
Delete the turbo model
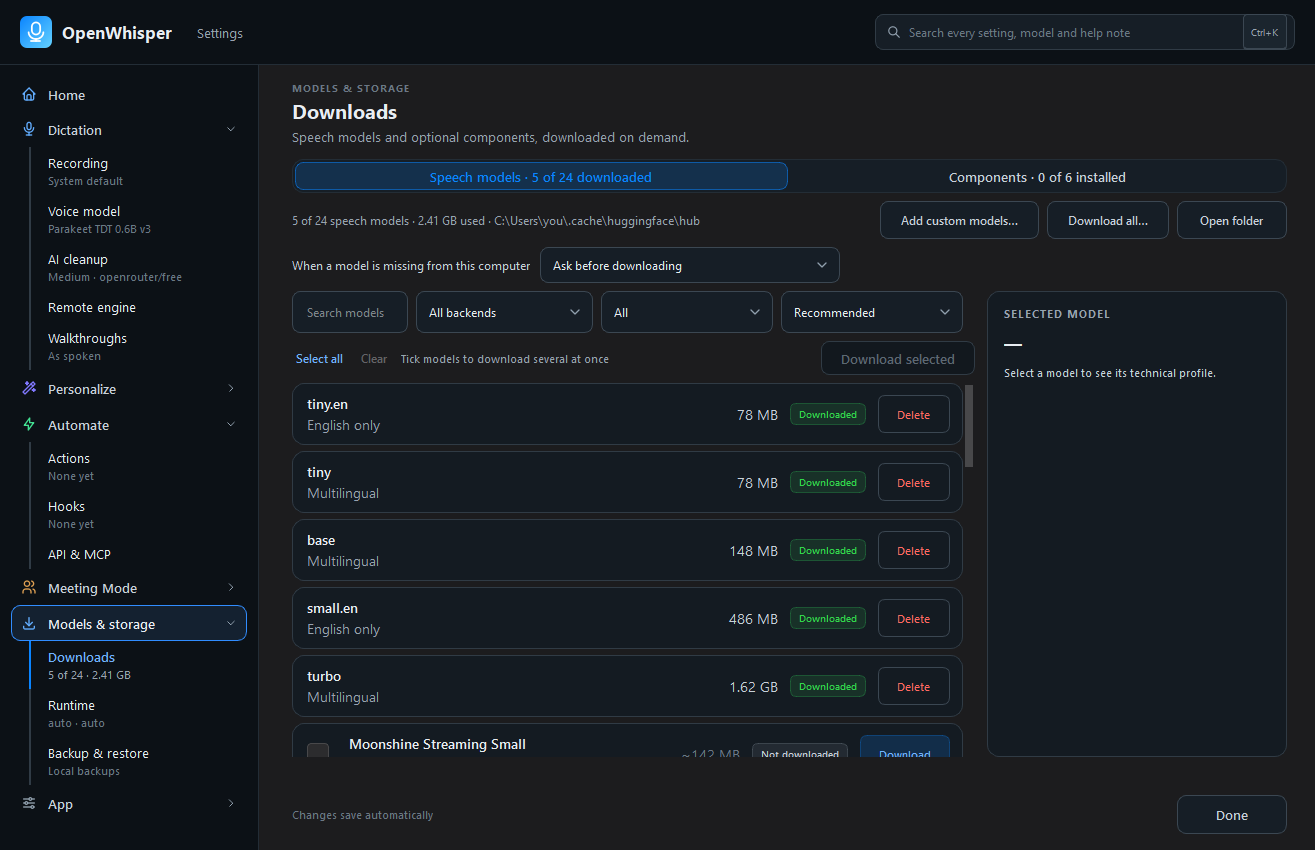click(x=913, y=687)
